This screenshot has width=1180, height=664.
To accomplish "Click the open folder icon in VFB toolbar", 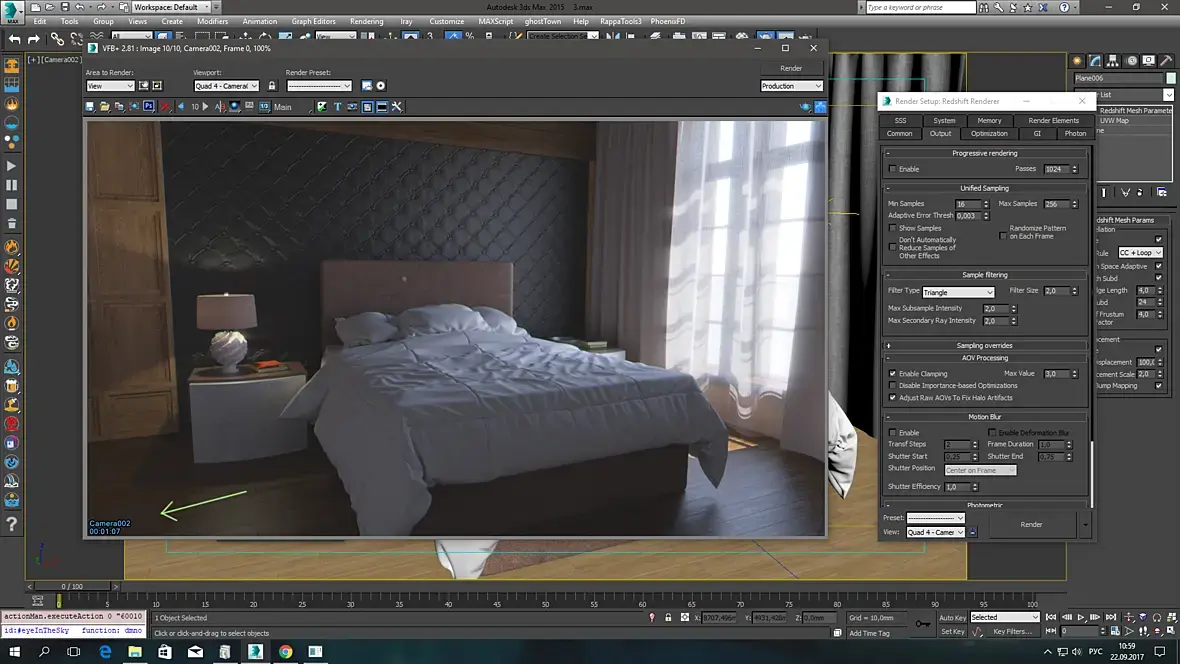I will coord(105,106).
